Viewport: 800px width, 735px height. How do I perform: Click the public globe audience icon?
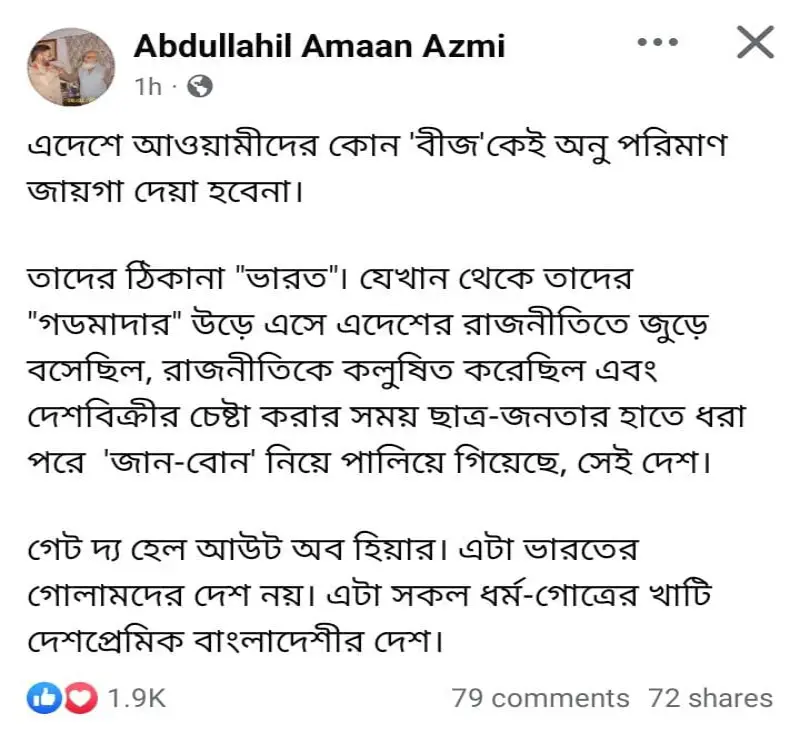pyautogui.click(x=199, y=86)
